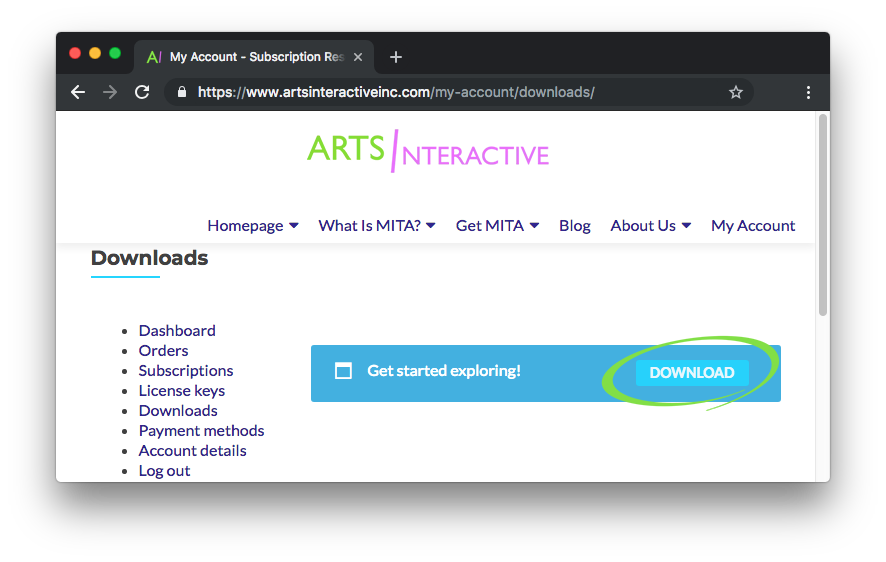Image resolution: width=886 pixels, height=562 pixels.
Task: Click the yellow minimize window button
Action: point(95,53)
